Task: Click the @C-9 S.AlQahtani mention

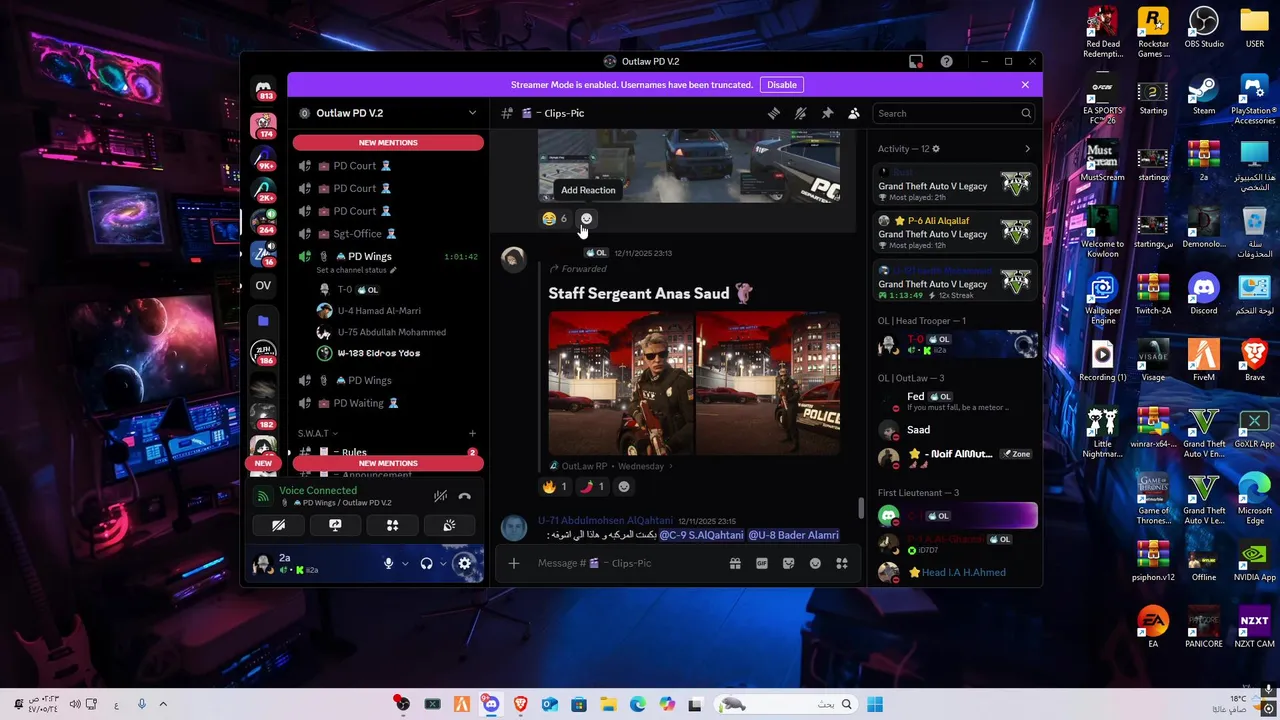Action: [701, 535]
